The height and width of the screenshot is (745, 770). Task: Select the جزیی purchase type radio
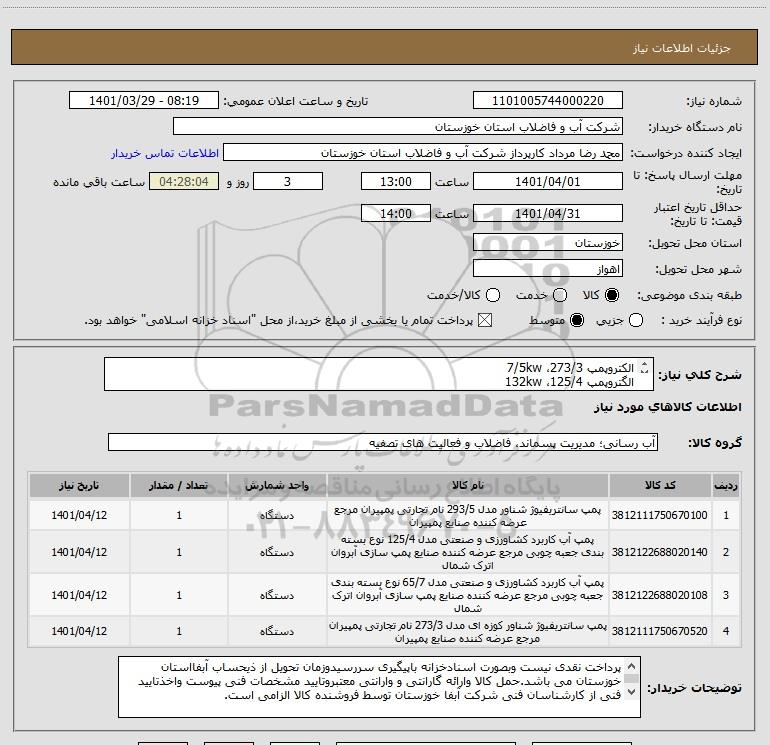tap(635, 320)
